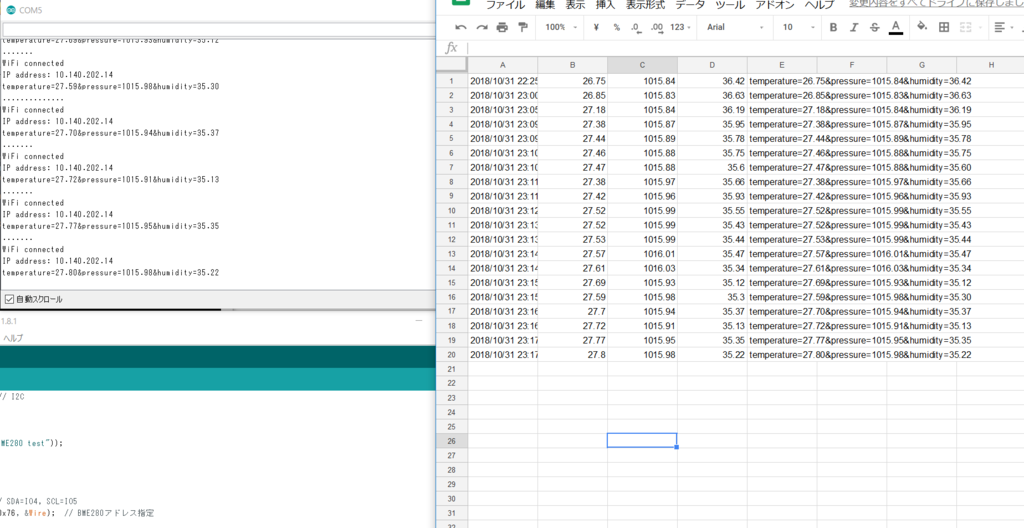
Task: Click row 14 temperature=27.61 query string
Action: [x=860, y=268]
